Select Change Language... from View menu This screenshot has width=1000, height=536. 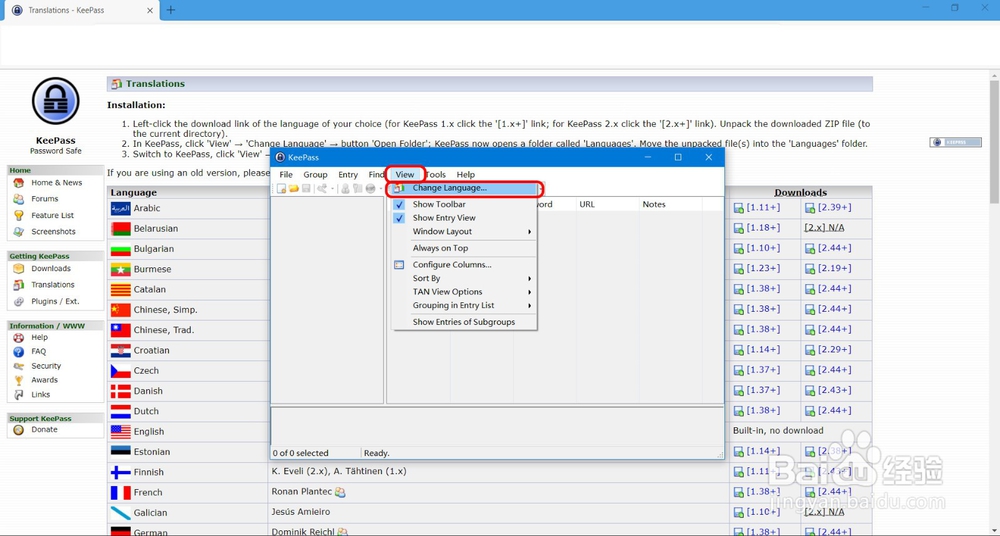coord(464,188)
